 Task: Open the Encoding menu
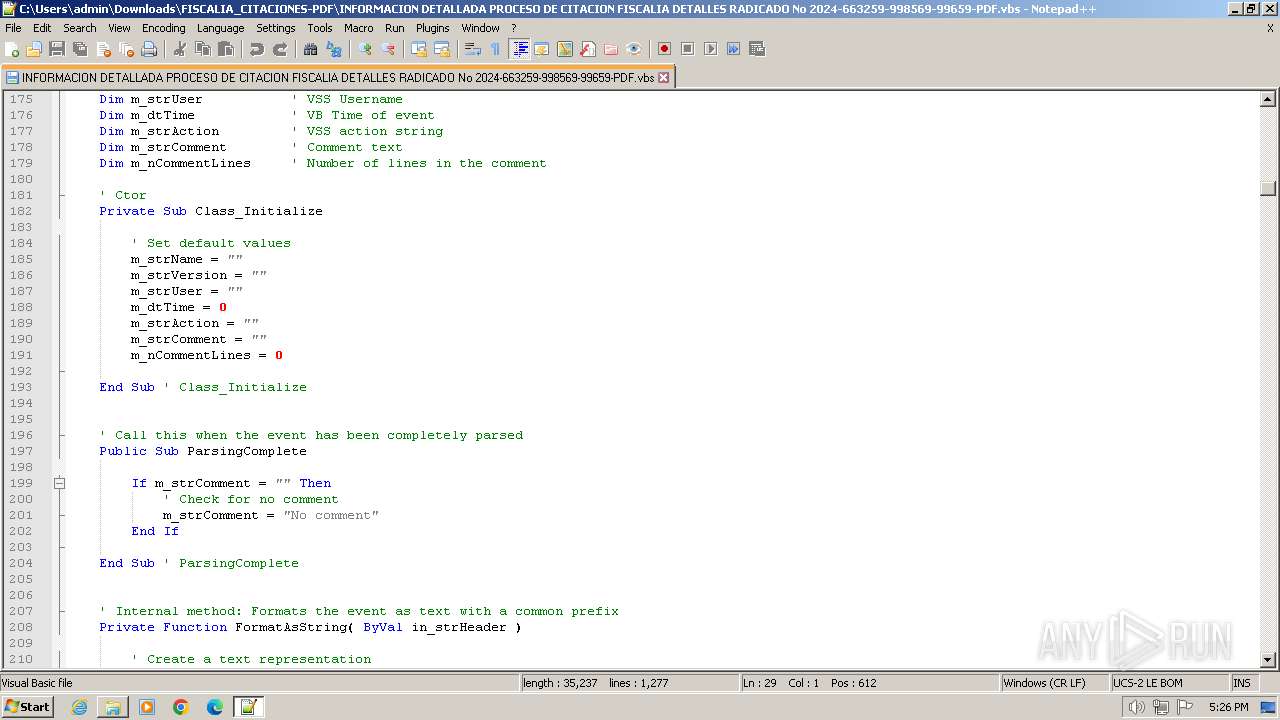pos(163,28)
